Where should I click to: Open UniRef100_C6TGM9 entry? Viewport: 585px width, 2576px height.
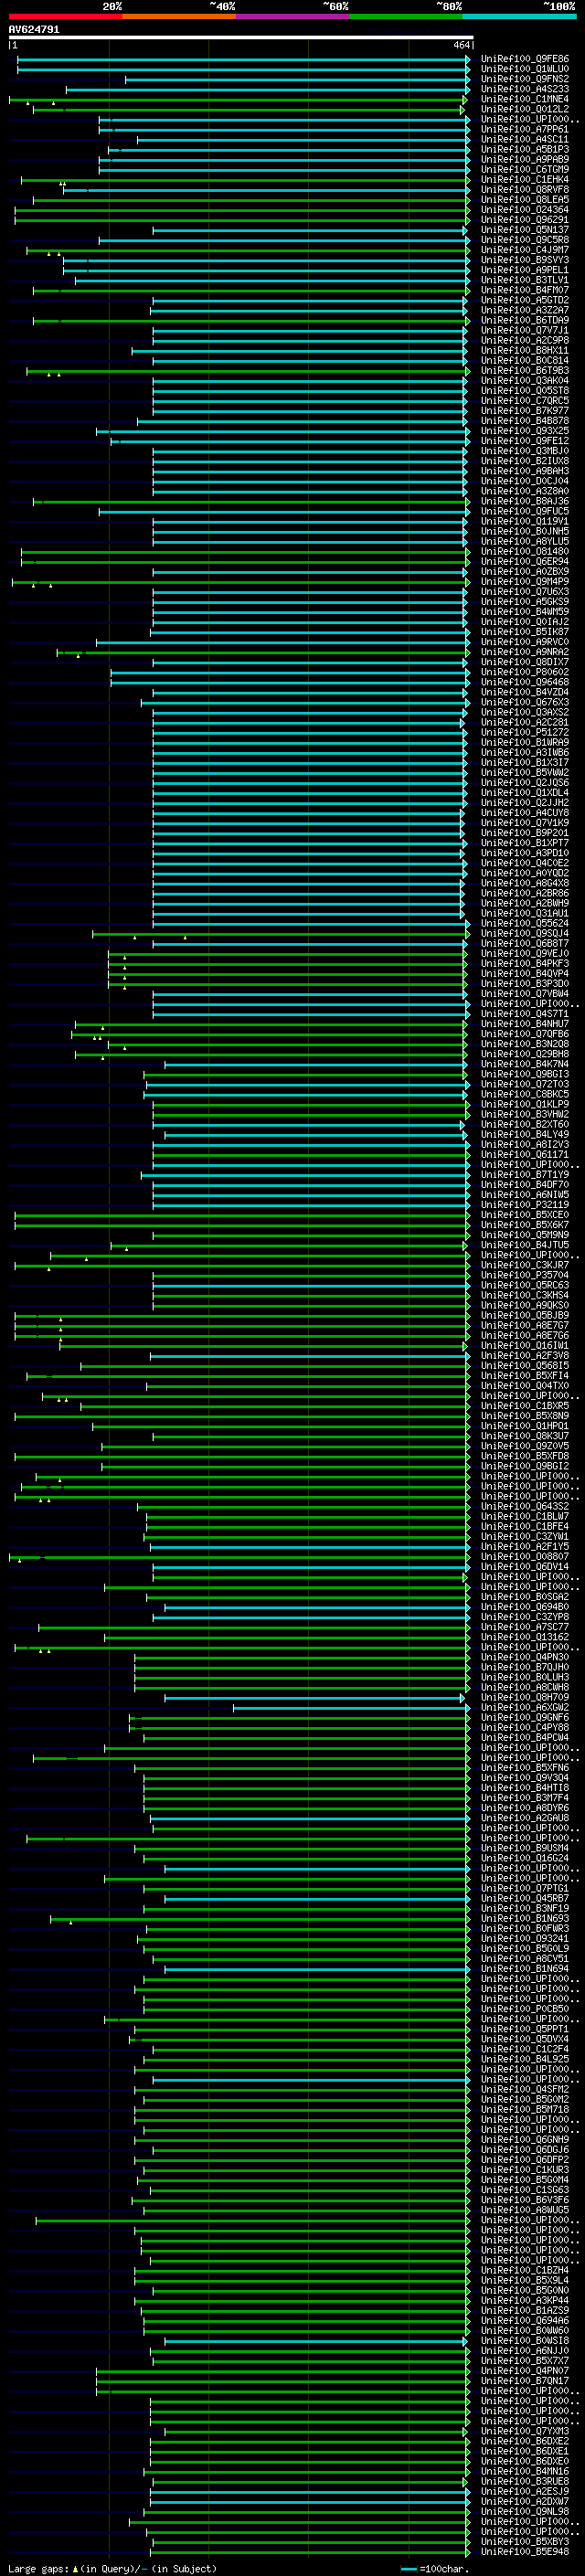click(x=524, y=169)
